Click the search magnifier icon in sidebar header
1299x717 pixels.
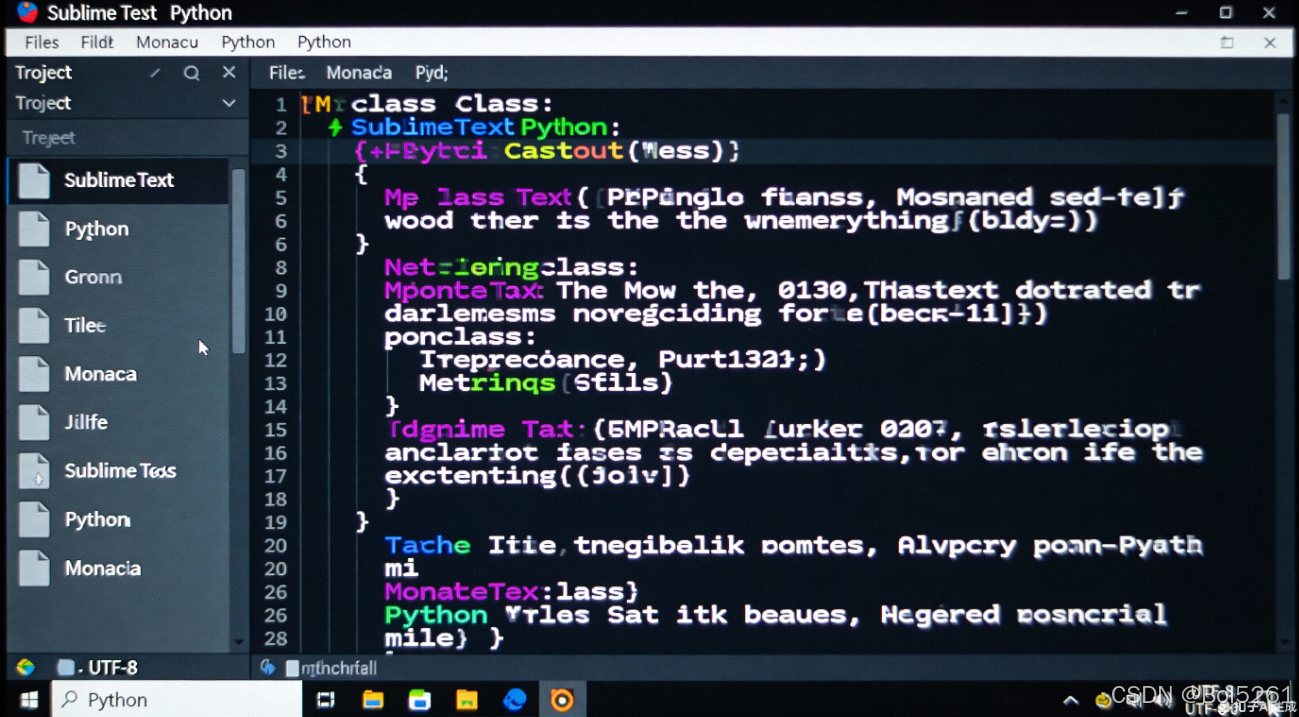pyautogui.click(x=191, y=73)
